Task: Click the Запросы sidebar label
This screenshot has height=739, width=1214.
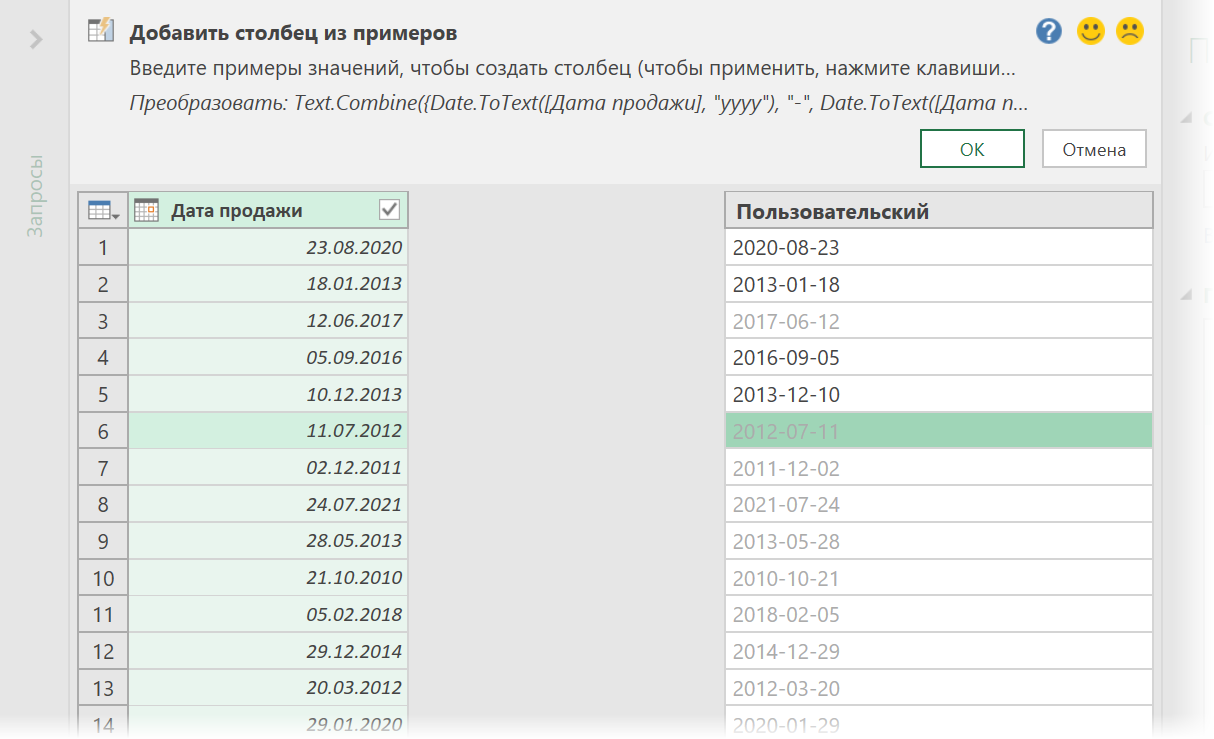Action: [36, 196]
